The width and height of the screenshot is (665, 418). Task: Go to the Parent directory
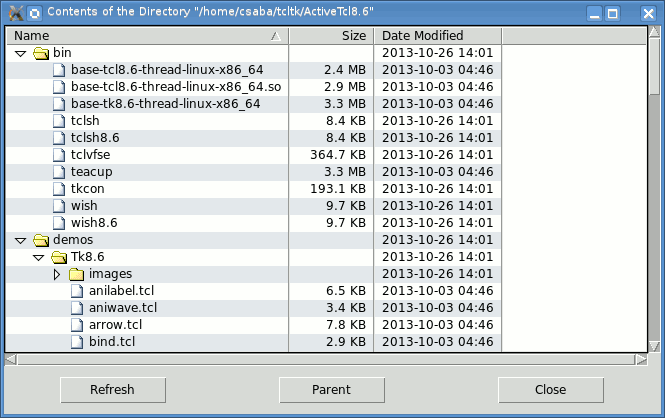pos(332,390)
